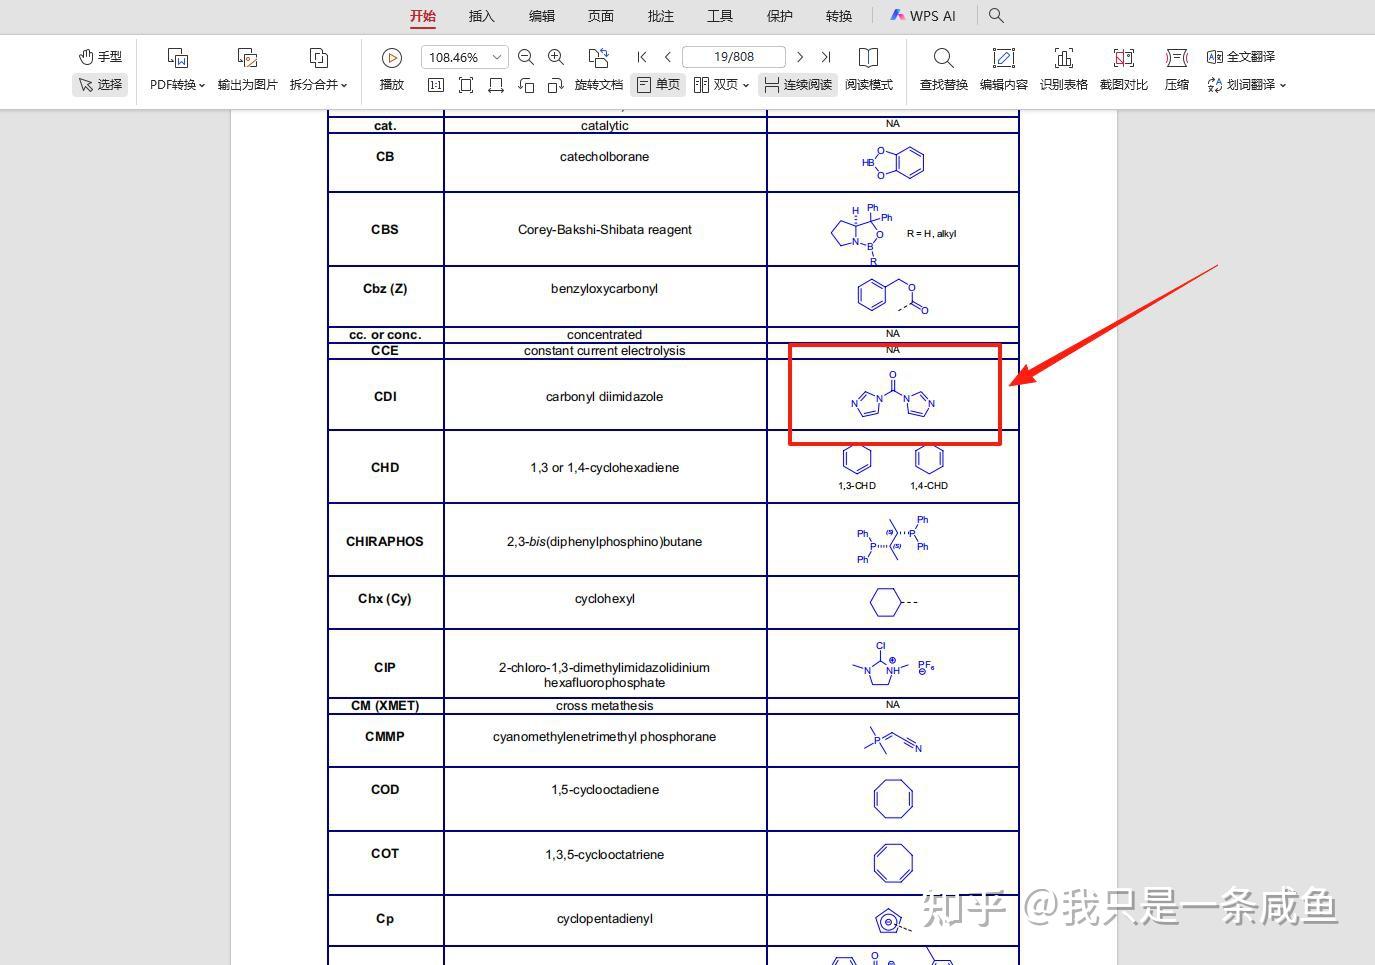Activate the 选择 (select) tool
The image size is (1375, 965).
click(99, 85)
